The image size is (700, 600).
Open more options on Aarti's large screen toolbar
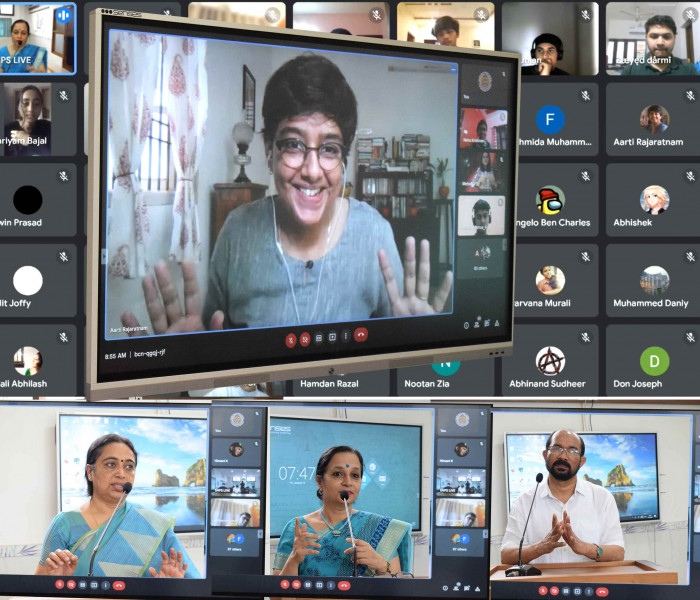pyautogui.click(x=346, y=335)
